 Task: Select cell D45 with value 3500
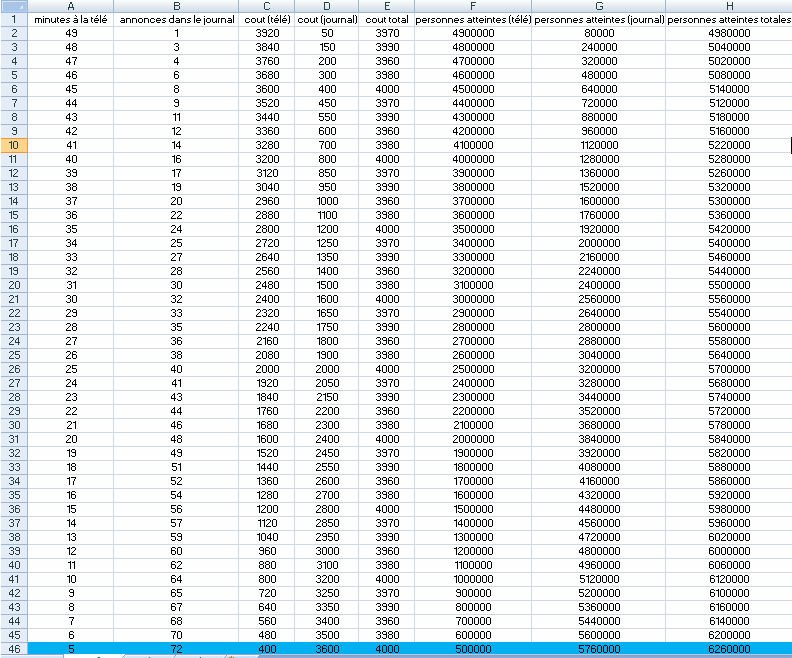[x=326, y=635]
